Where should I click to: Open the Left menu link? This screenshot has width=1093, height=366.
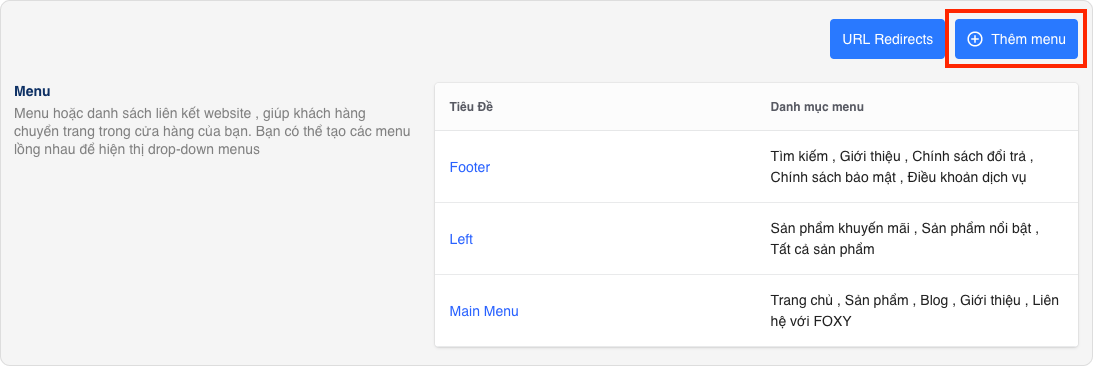coord(461,239)
